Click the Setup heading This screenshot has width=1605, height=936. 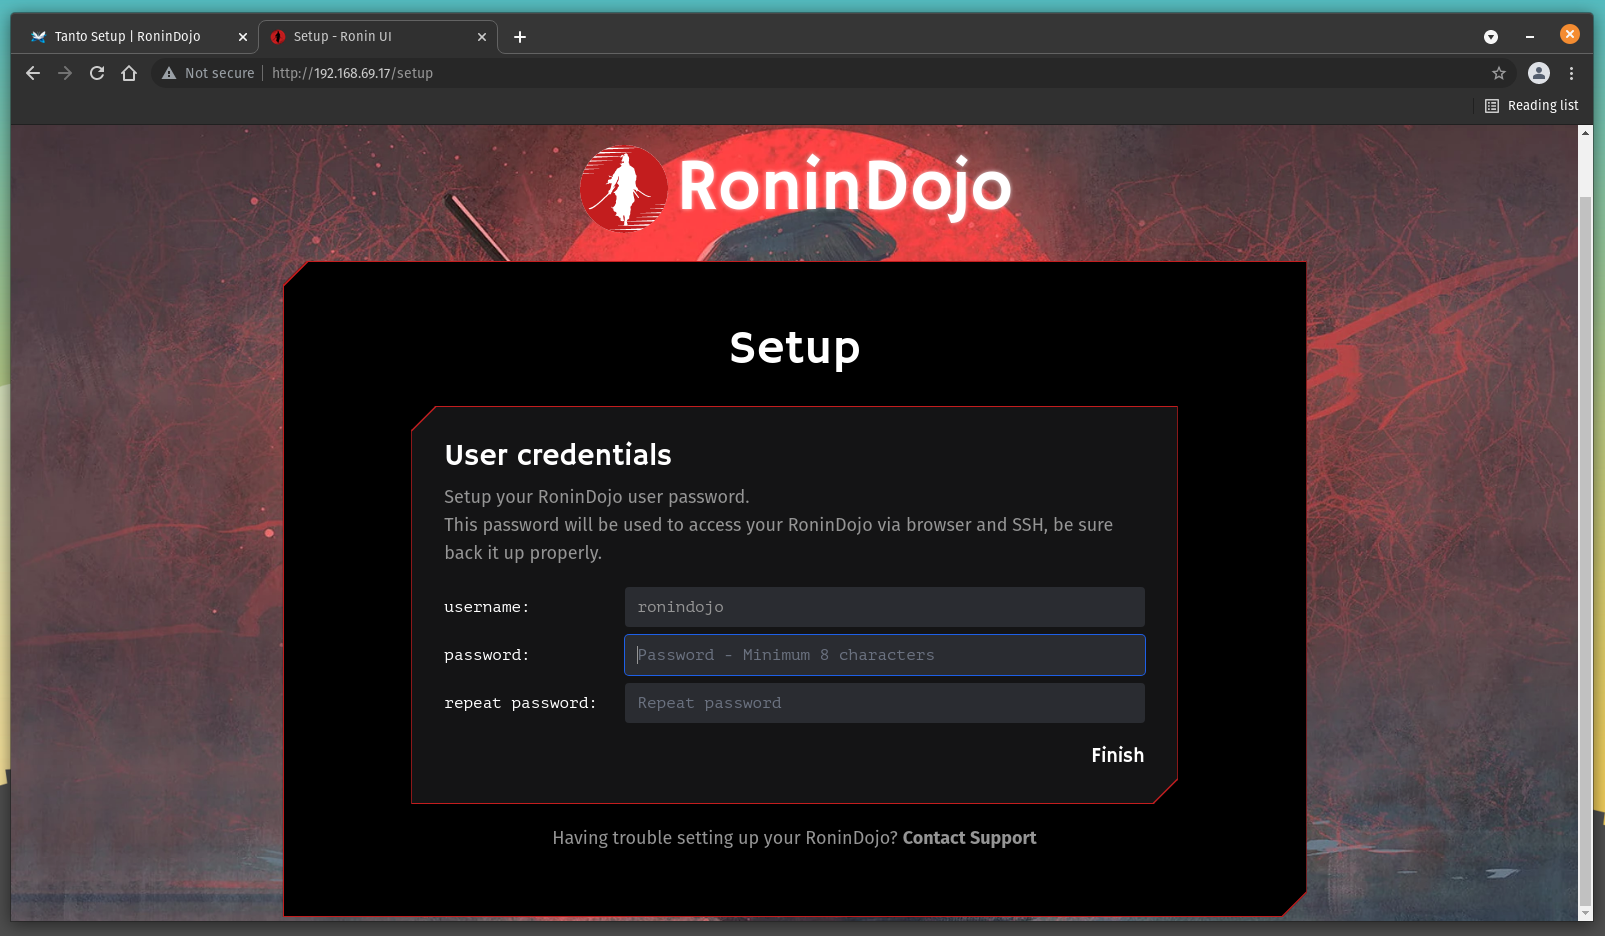[795, 348]
